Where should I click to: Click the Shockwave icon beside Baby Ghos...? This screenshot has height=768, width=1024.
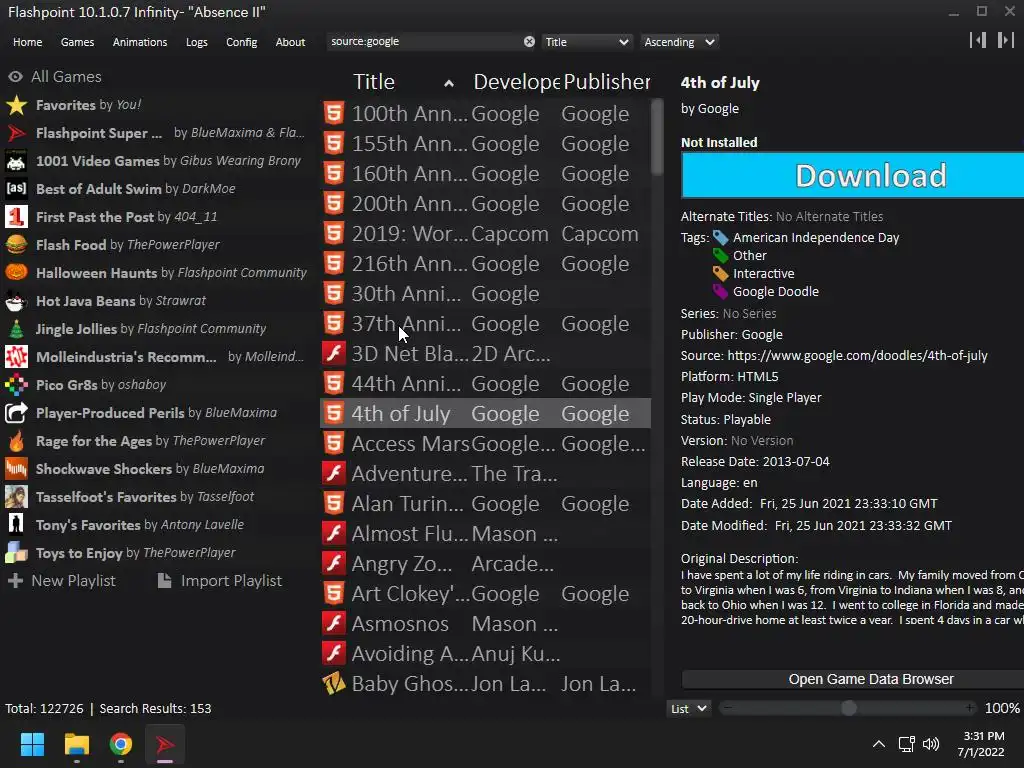click(334, 684)
